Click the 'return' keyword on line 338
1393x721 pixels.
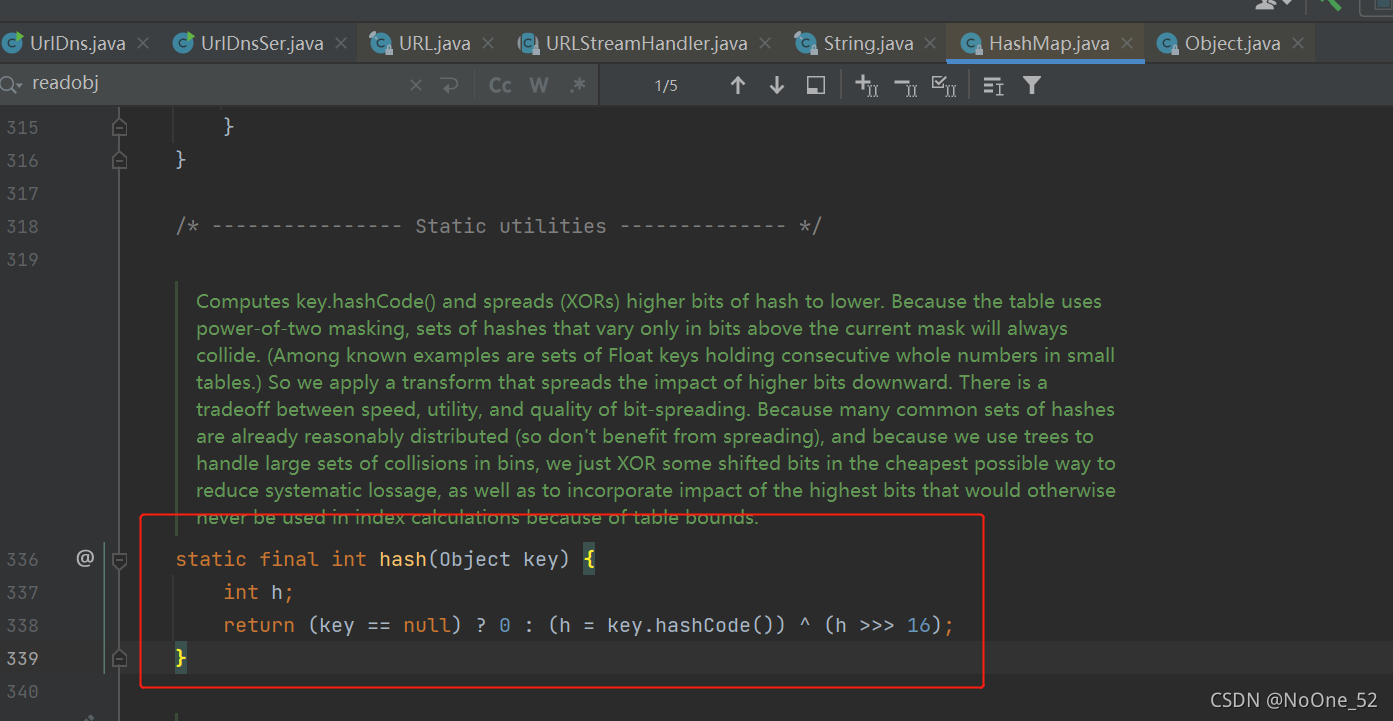(x=259, y=625)
